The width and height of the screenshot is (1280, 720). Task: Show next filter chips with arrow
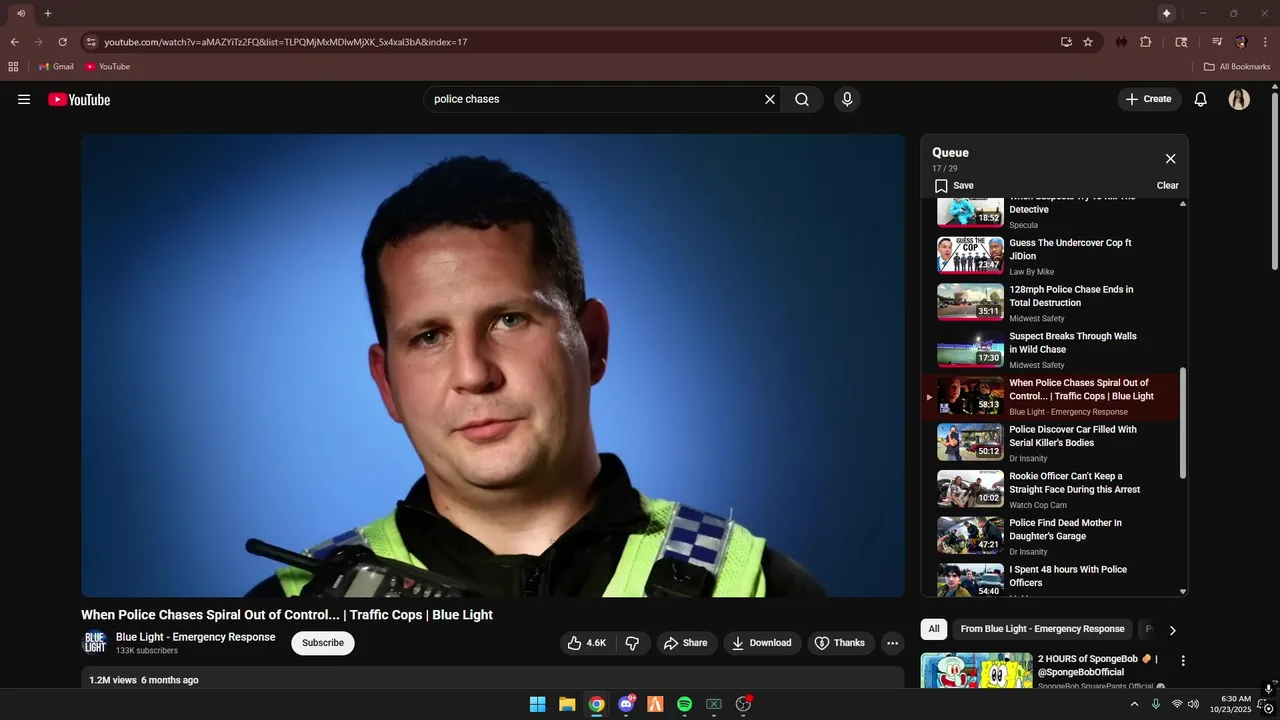tap(1172, 630)
